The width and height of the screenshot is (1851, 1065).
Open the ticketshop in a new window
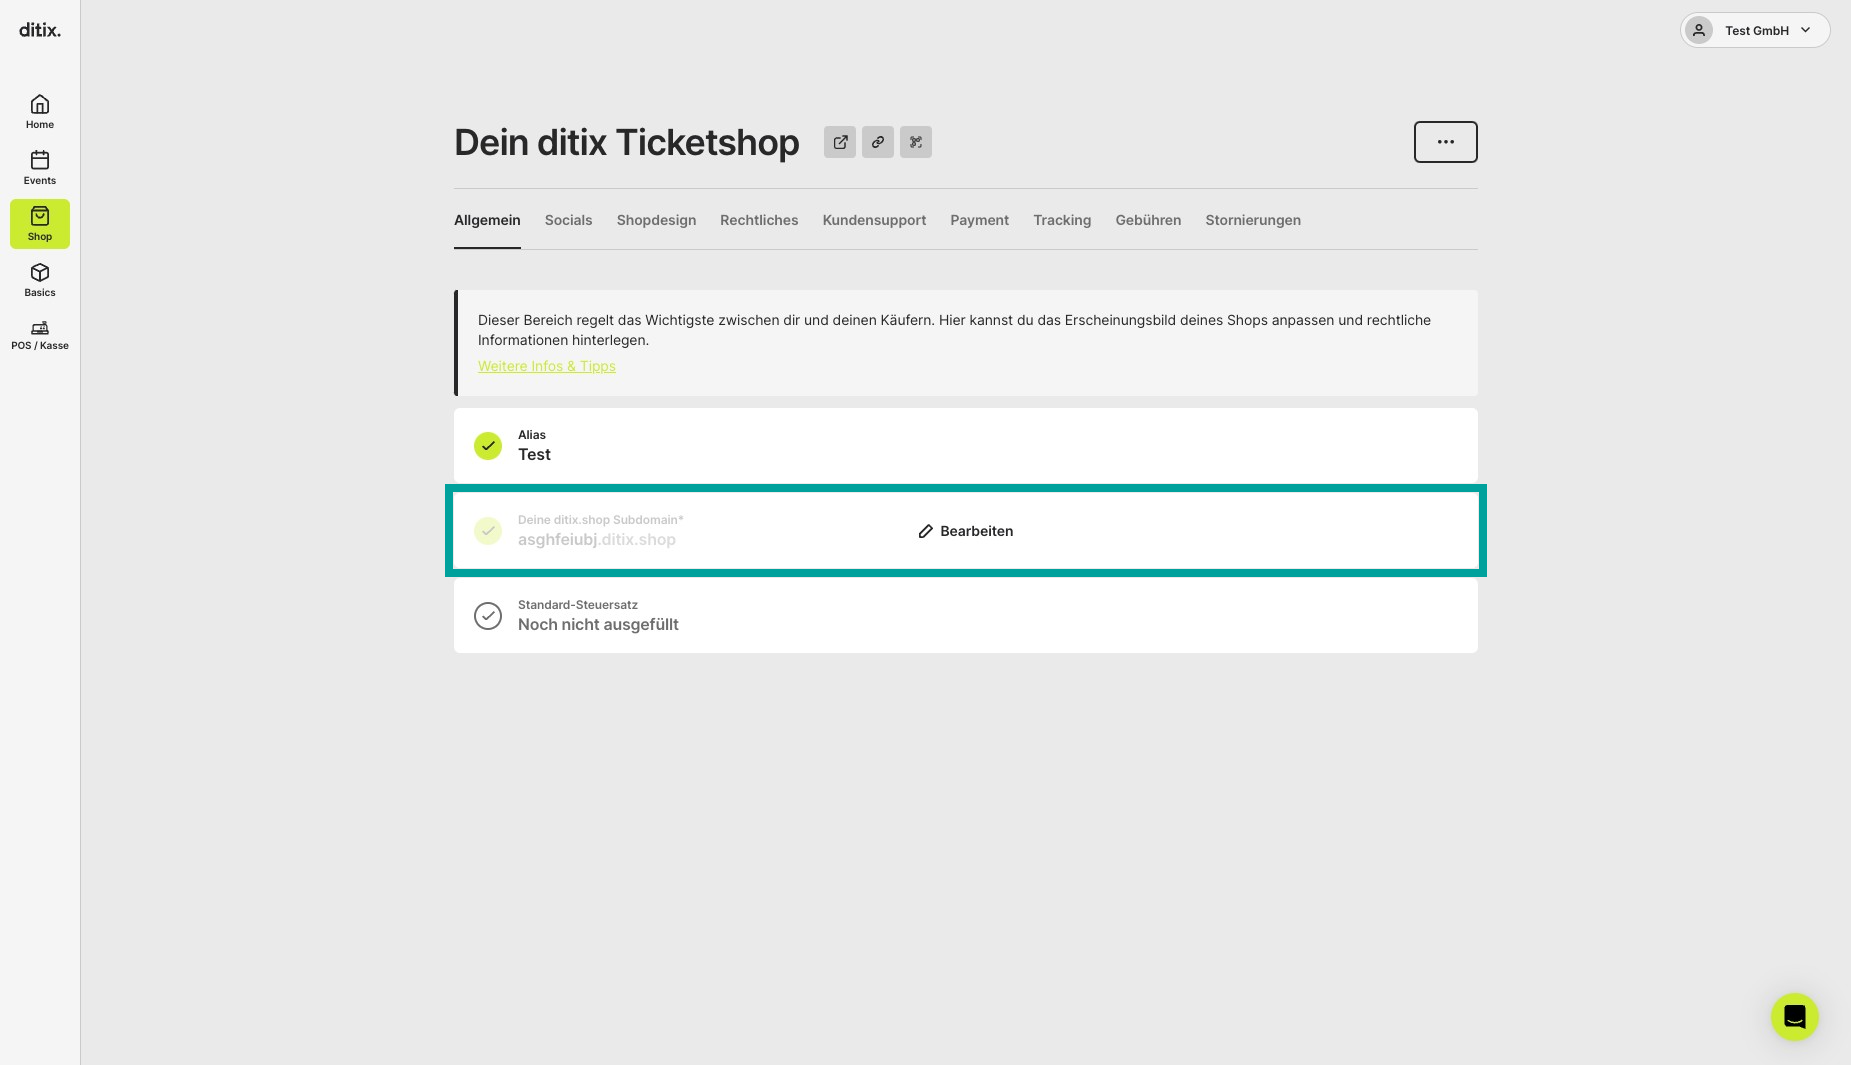[840, 142]
